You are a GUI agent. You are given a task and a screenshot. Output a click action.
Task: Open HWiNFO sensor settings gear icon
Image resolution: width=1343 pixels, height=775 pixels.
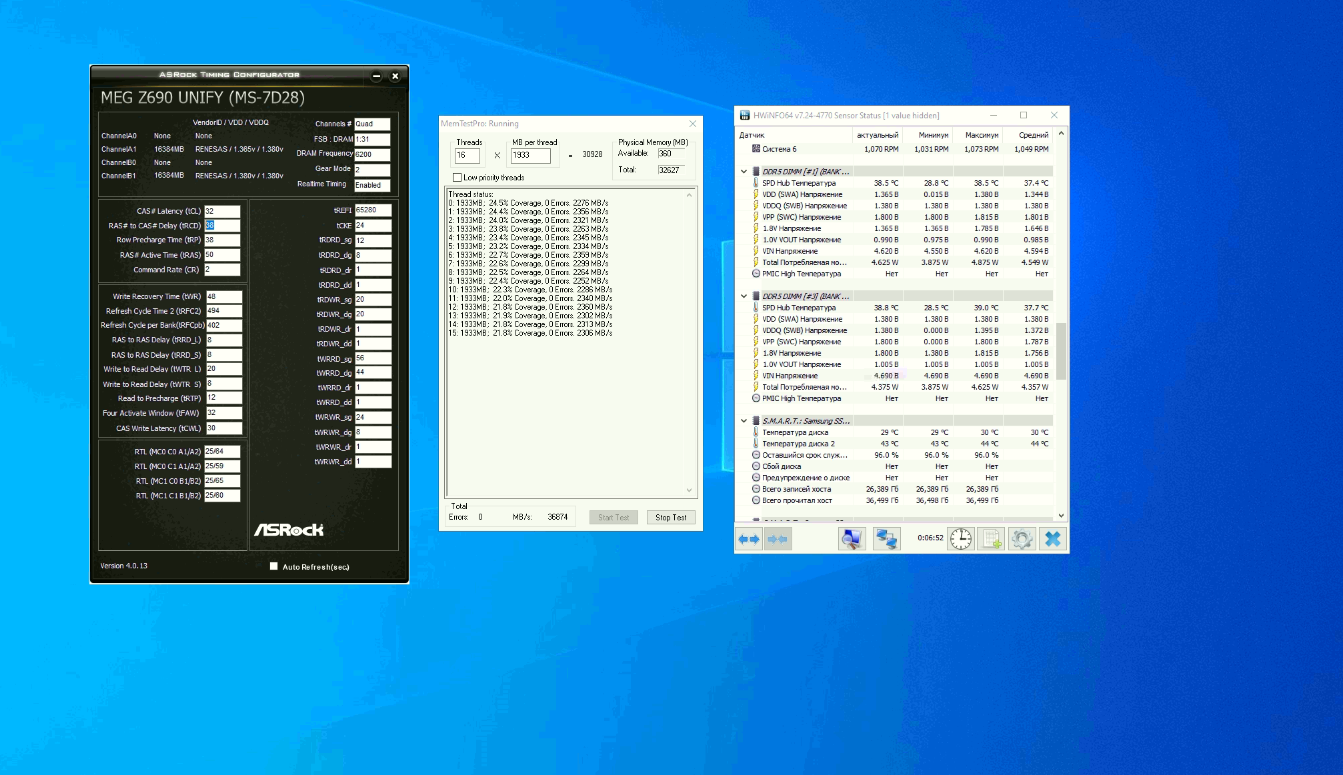(1021, 539)
